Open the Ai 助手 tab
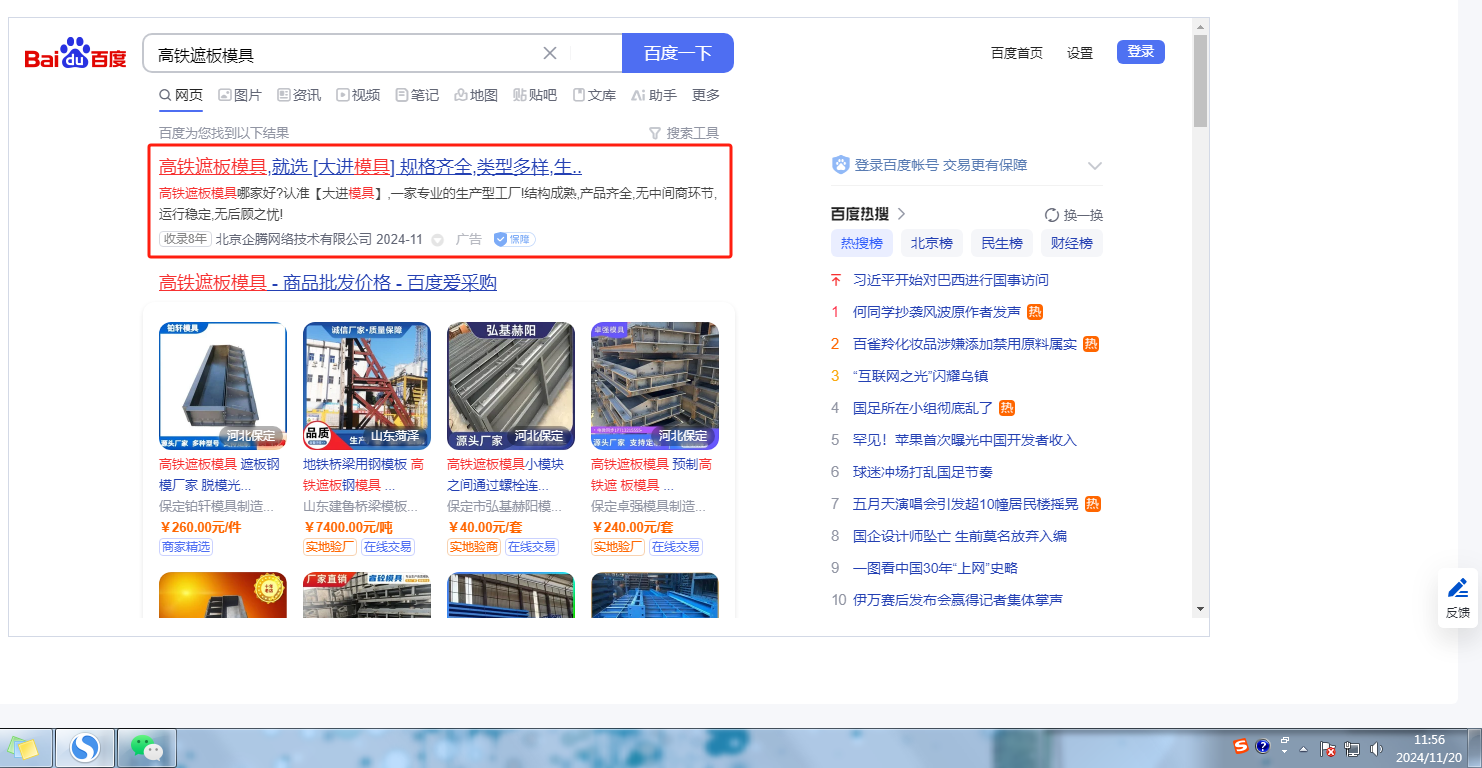 (654, 95)
